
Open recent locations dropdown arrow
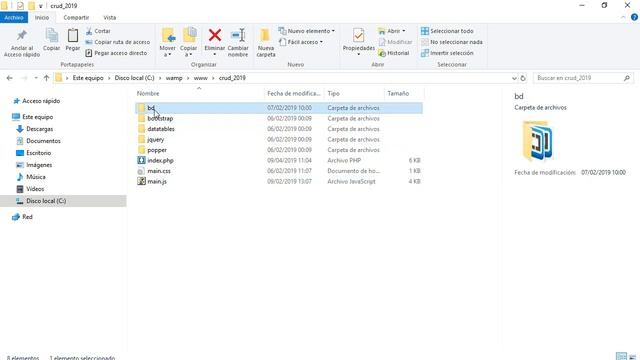pos(36,78)
